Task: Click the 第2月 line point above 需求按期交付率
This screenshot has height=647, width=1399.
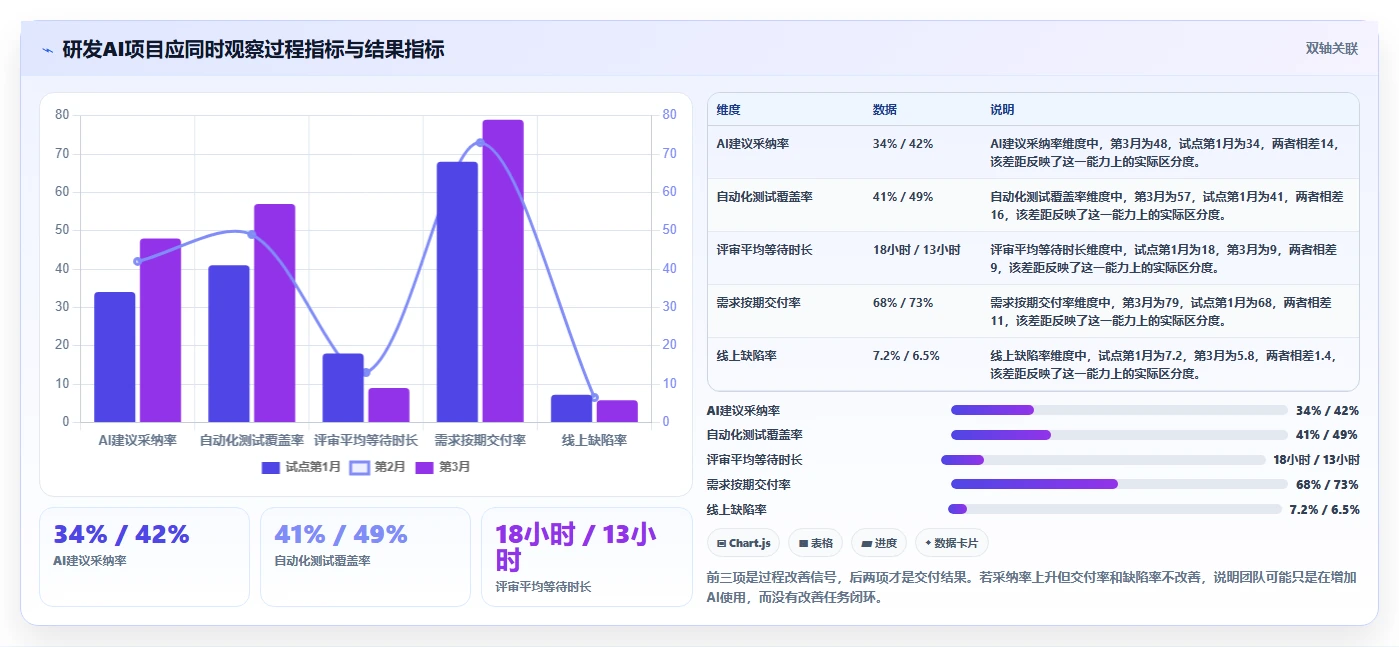Action: point(480,142)
